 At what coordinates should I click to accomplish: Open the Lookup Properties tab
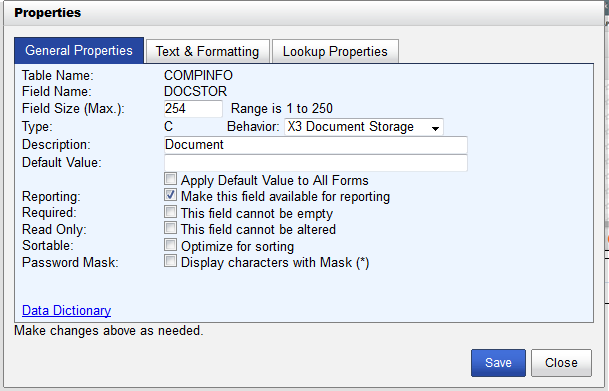point(335,51)
